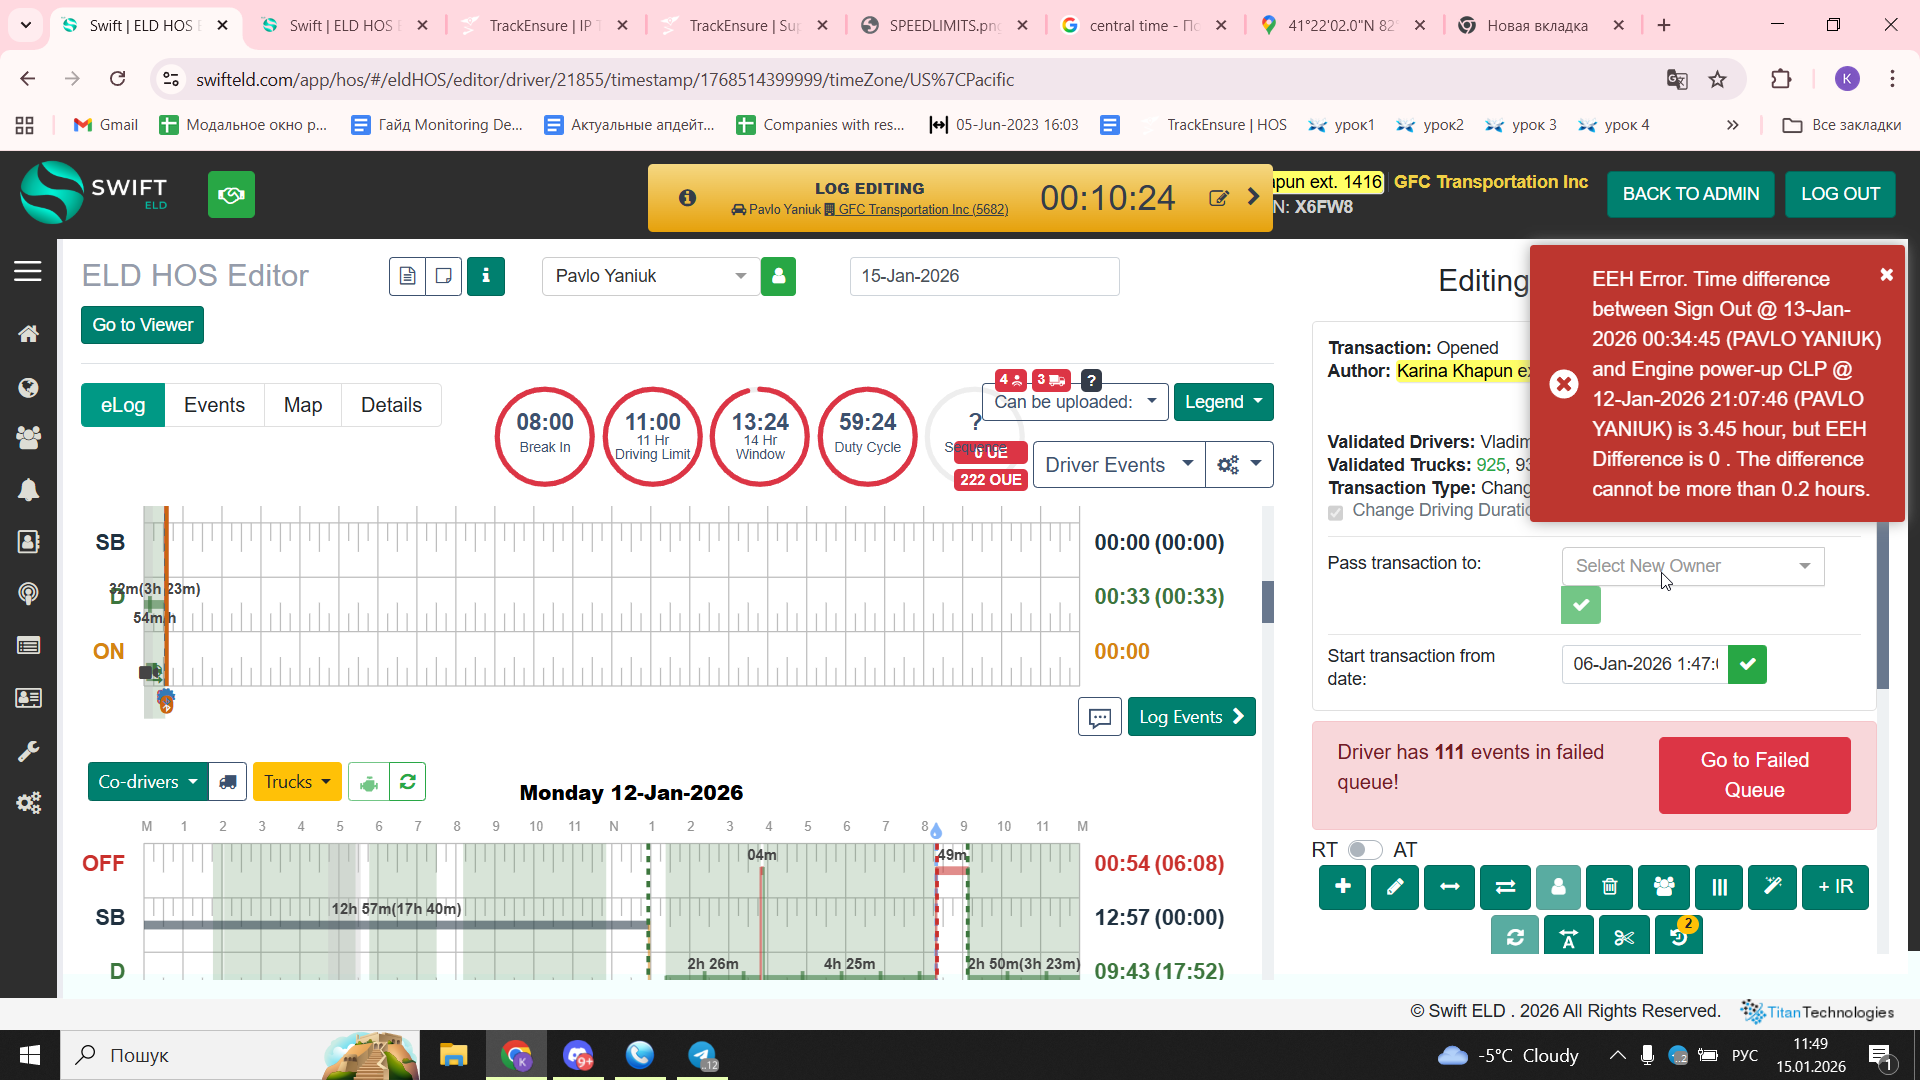This screenshot has height=1080, width=1920.
Task: Click the Go to Viewer button
Action: [x=142, y=325]
